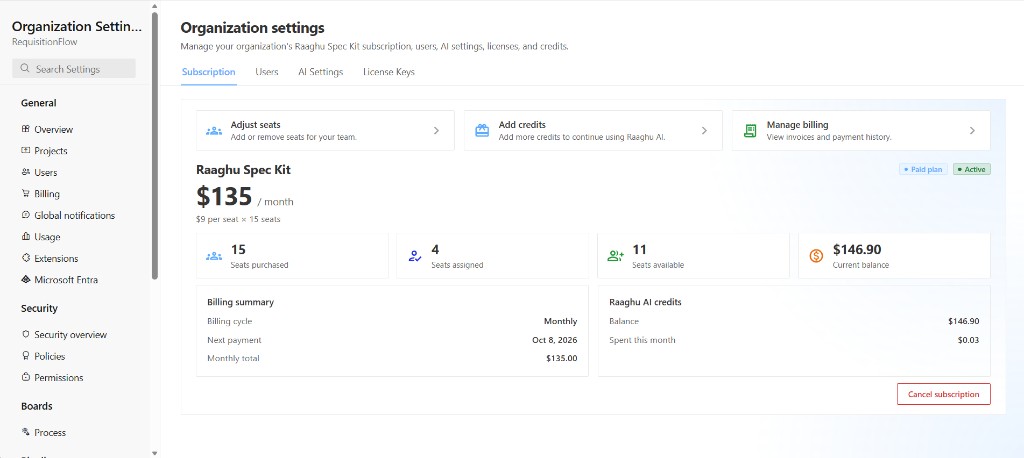Image resolution: width=1024 pixels, height=458 pixels.
Task: Open the AI Settings tab
Action: coord(321,72)
